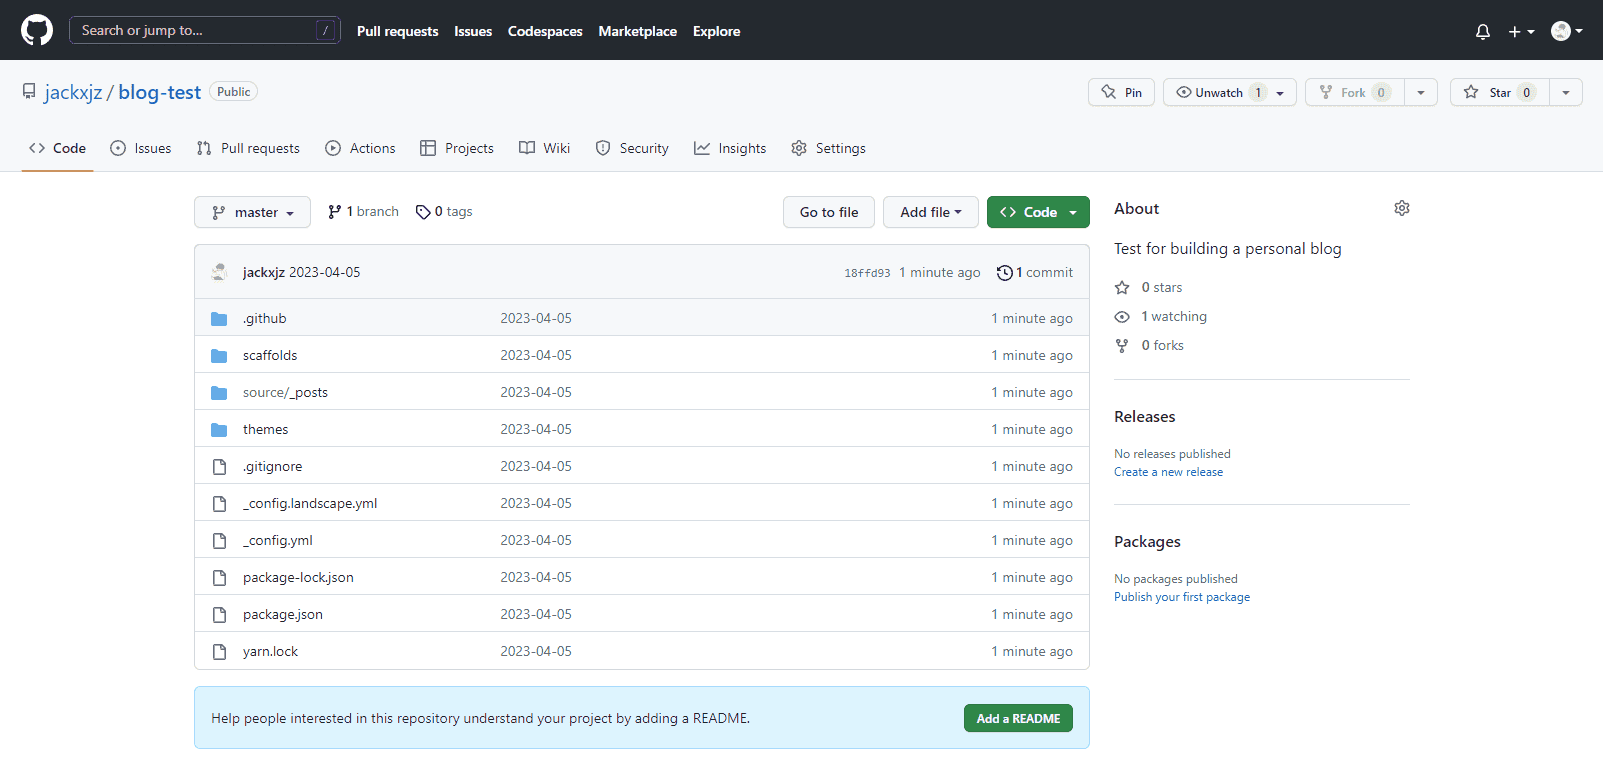This screenshot has height=771, width=1603.
Task: Expand the Fork dropdown arrow
Action: pos(1421,92)
